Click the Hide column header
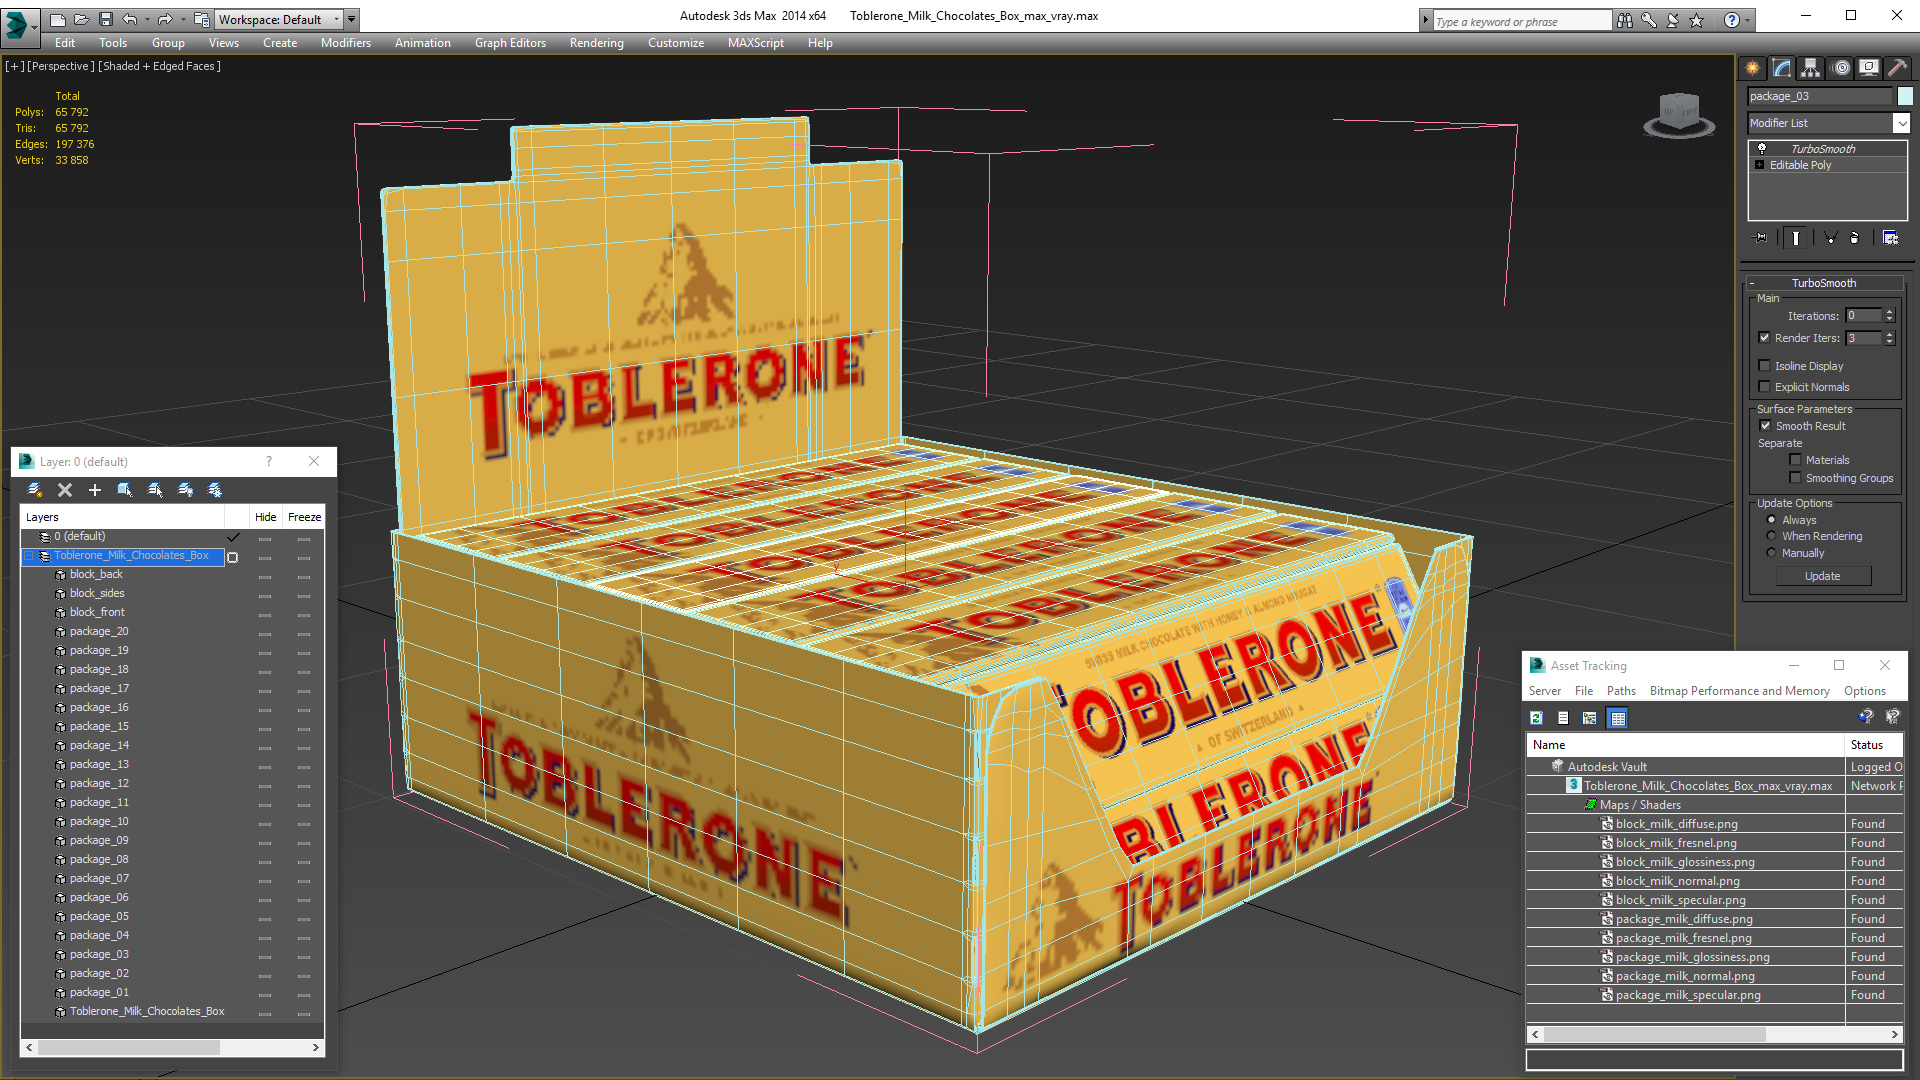1920x1080 pixels. click(x=265, y=517)
